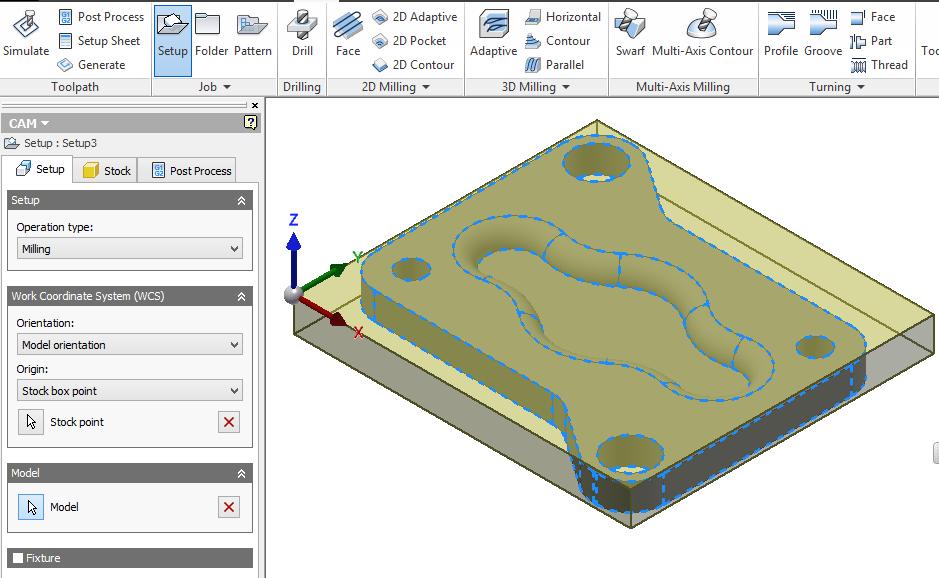Open Setup Sheet tool

click(x=99, y=41)
